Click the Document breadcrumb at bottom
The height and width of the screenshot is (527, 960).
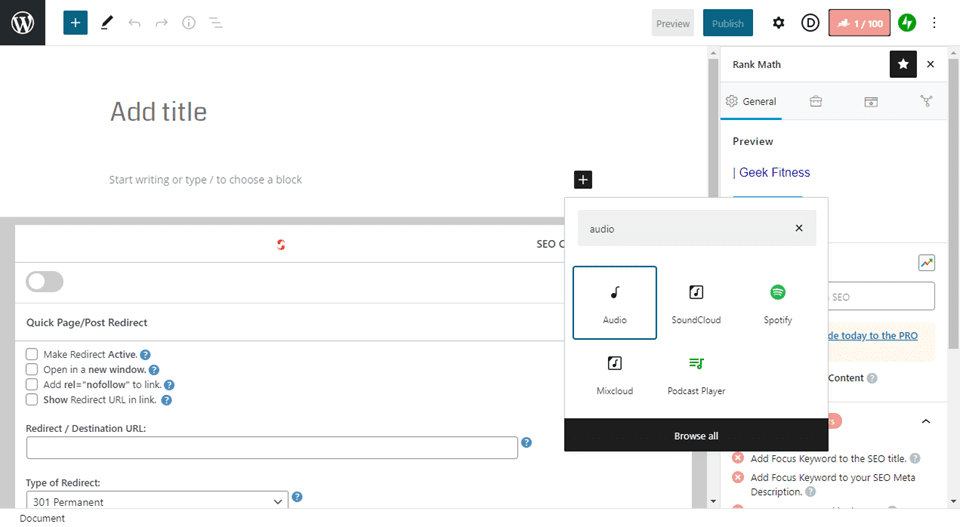click(42, 518)
